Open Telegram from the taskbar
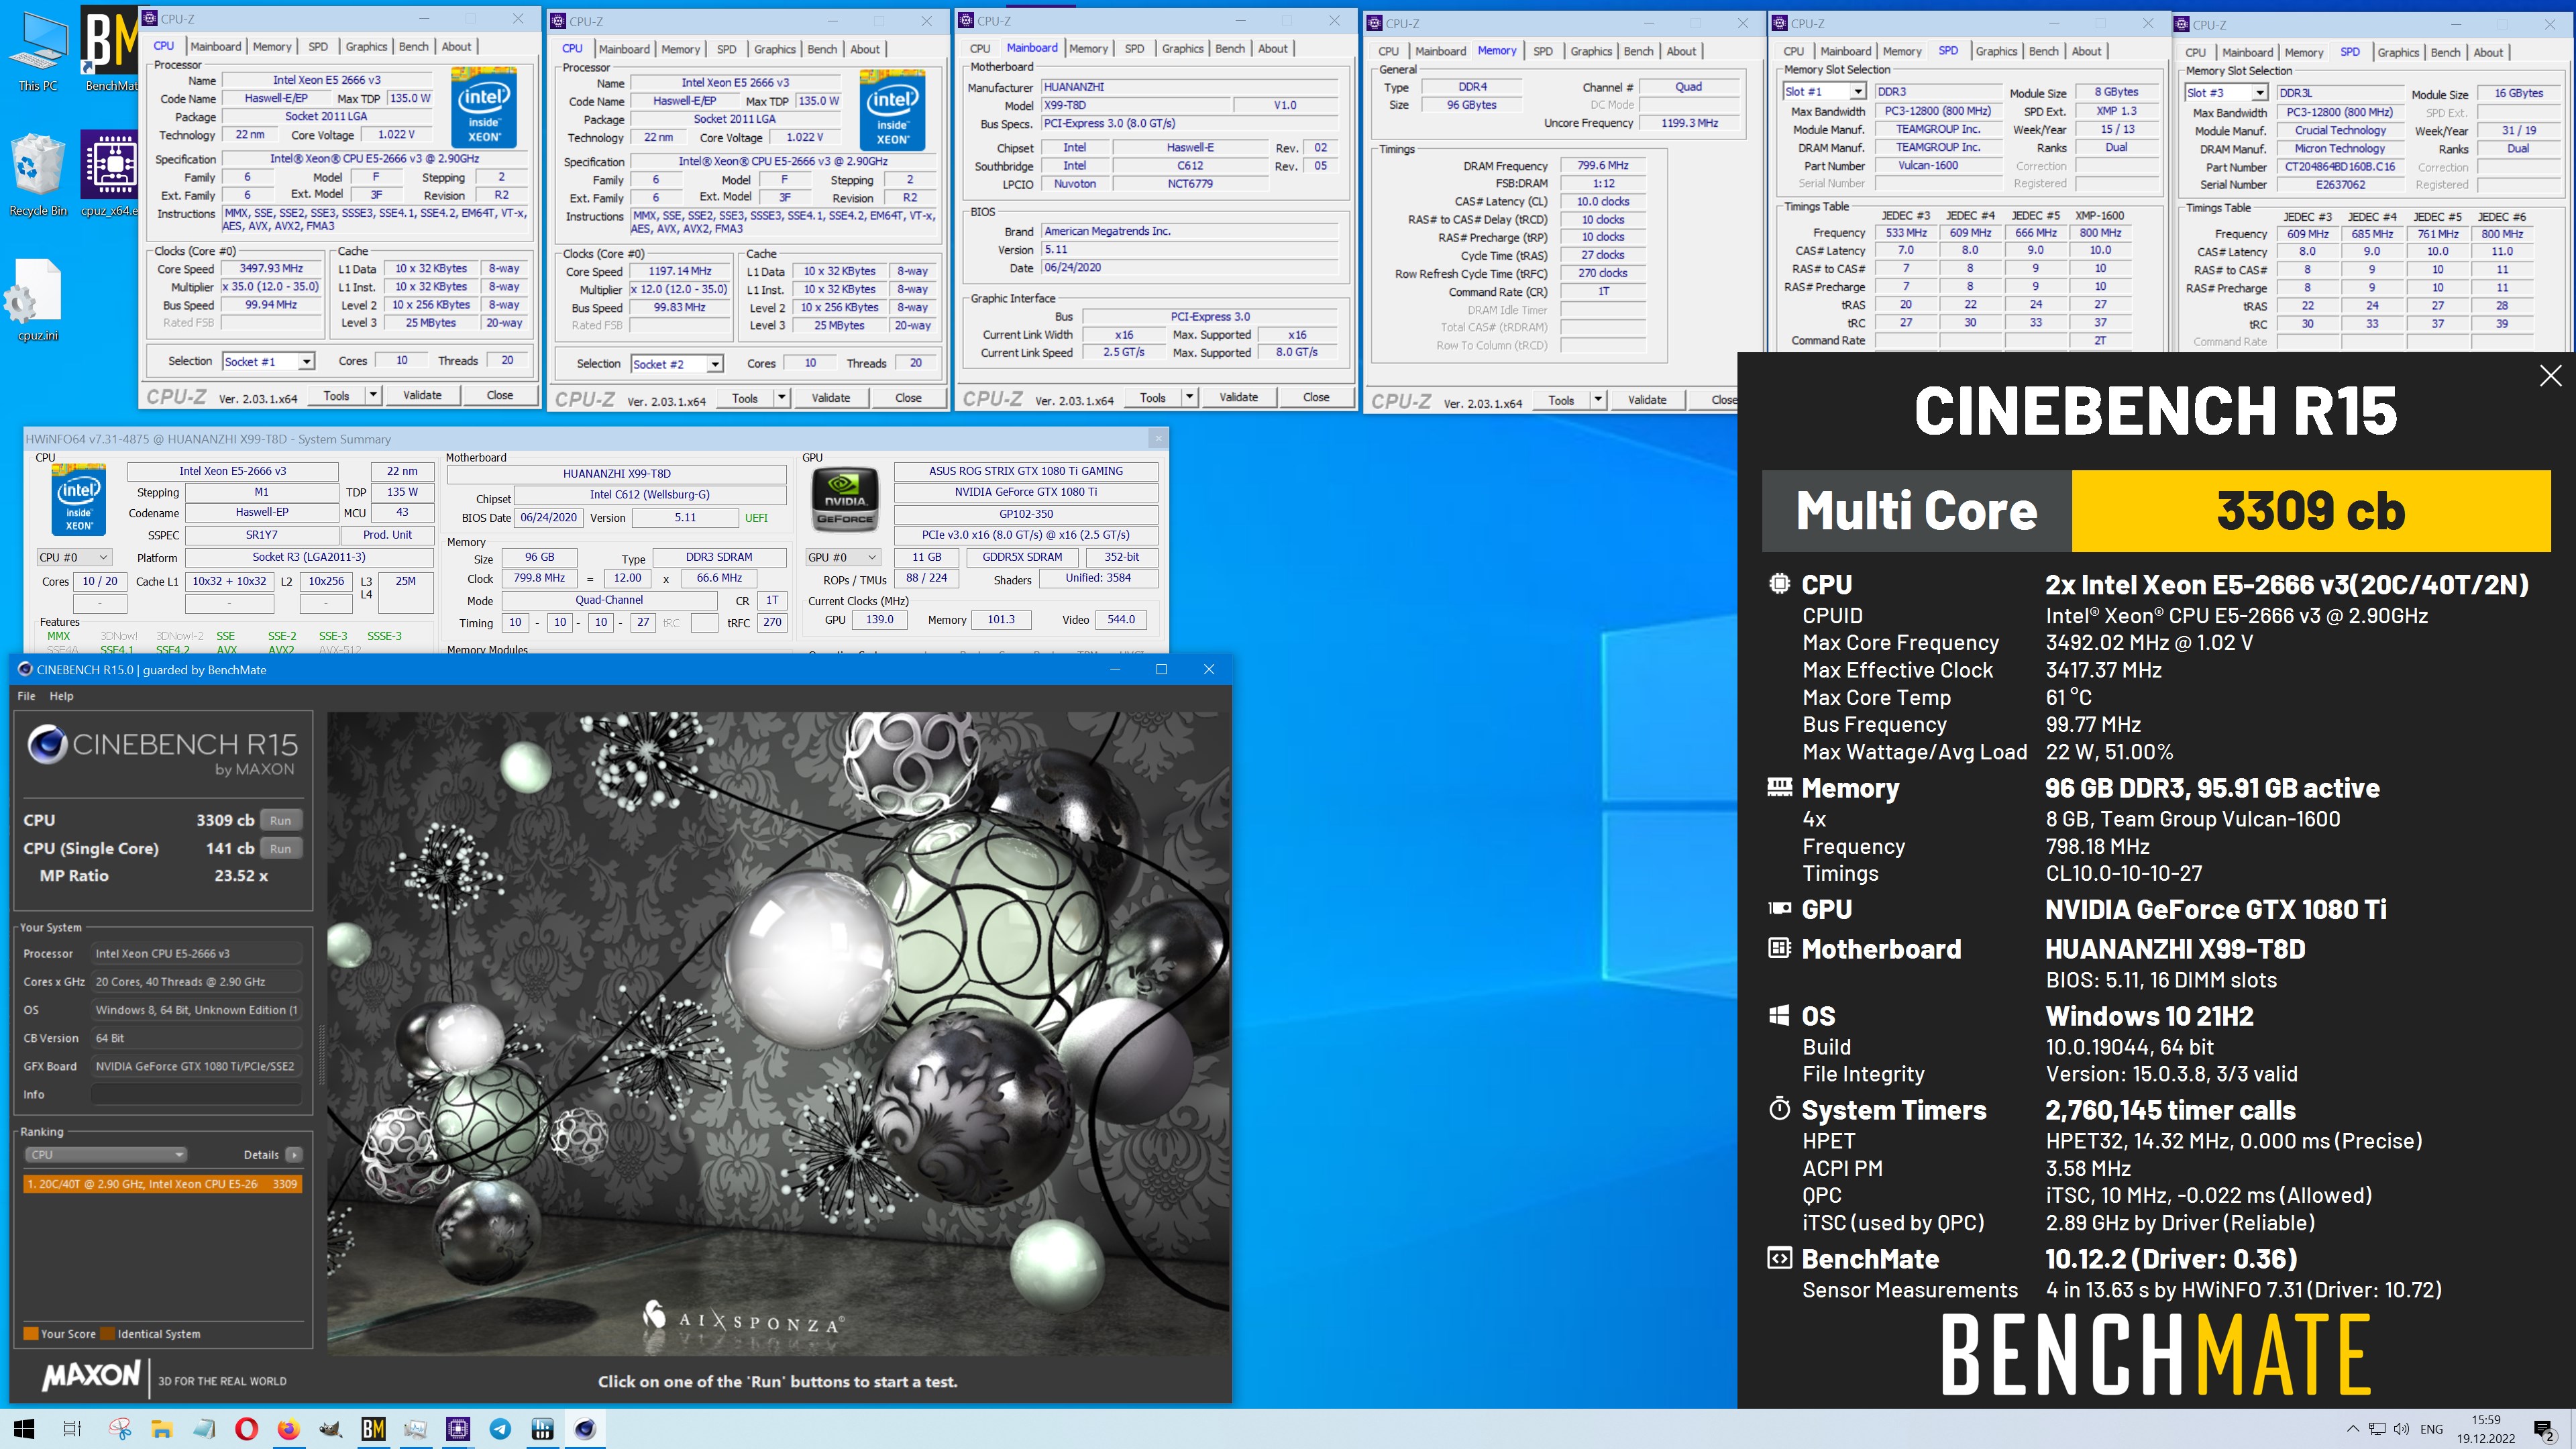The image size is (2576, 1449). (500, 1429)
